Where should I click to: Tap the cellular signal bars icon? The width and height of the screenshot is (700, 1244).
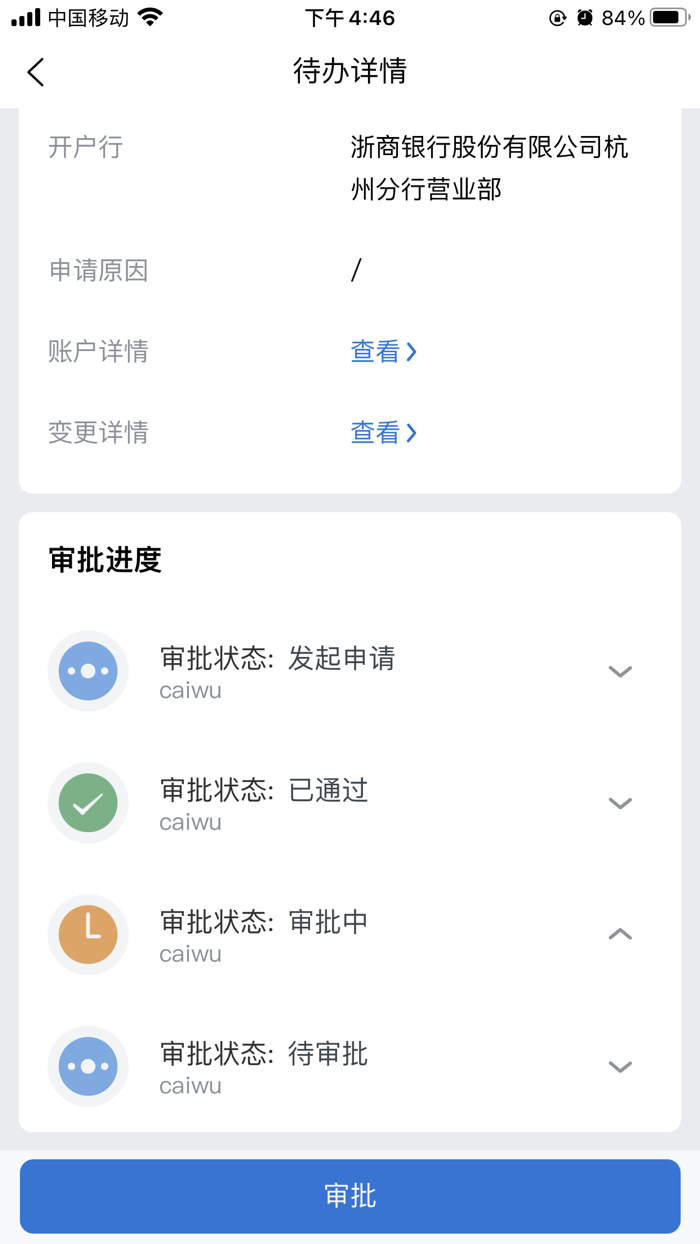26,18
